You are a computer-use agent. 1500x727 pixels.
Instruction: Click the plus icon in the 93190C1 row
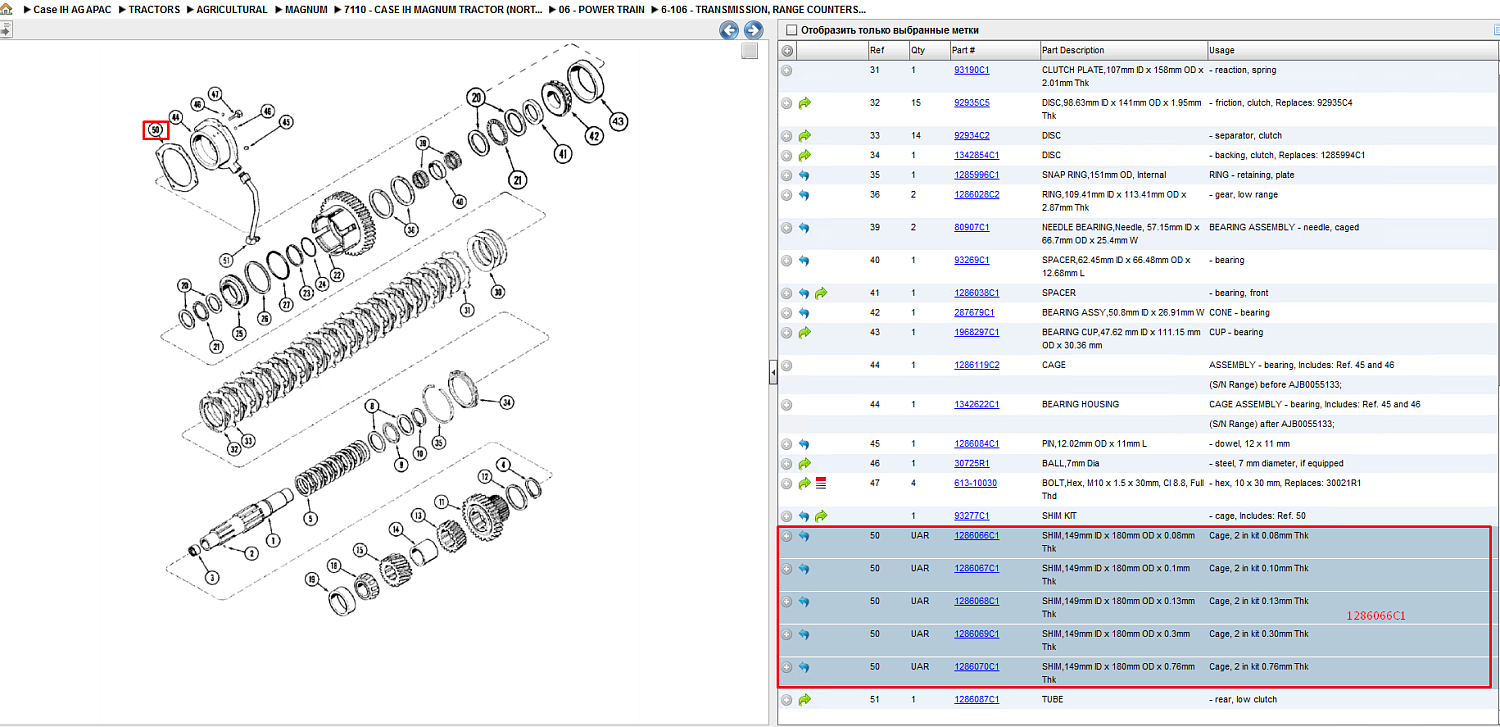coord(787,71)
